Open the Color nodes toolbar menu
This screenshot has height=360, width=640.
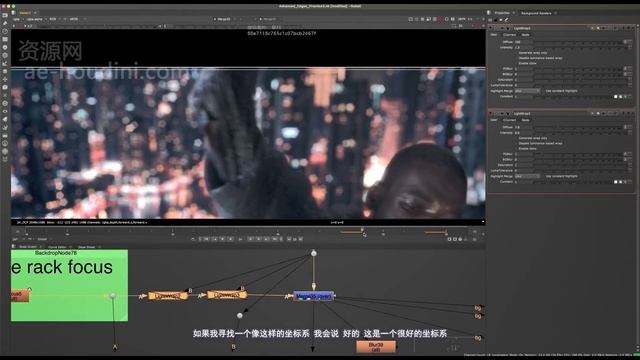pyautogui.click(x=5, y=47)
